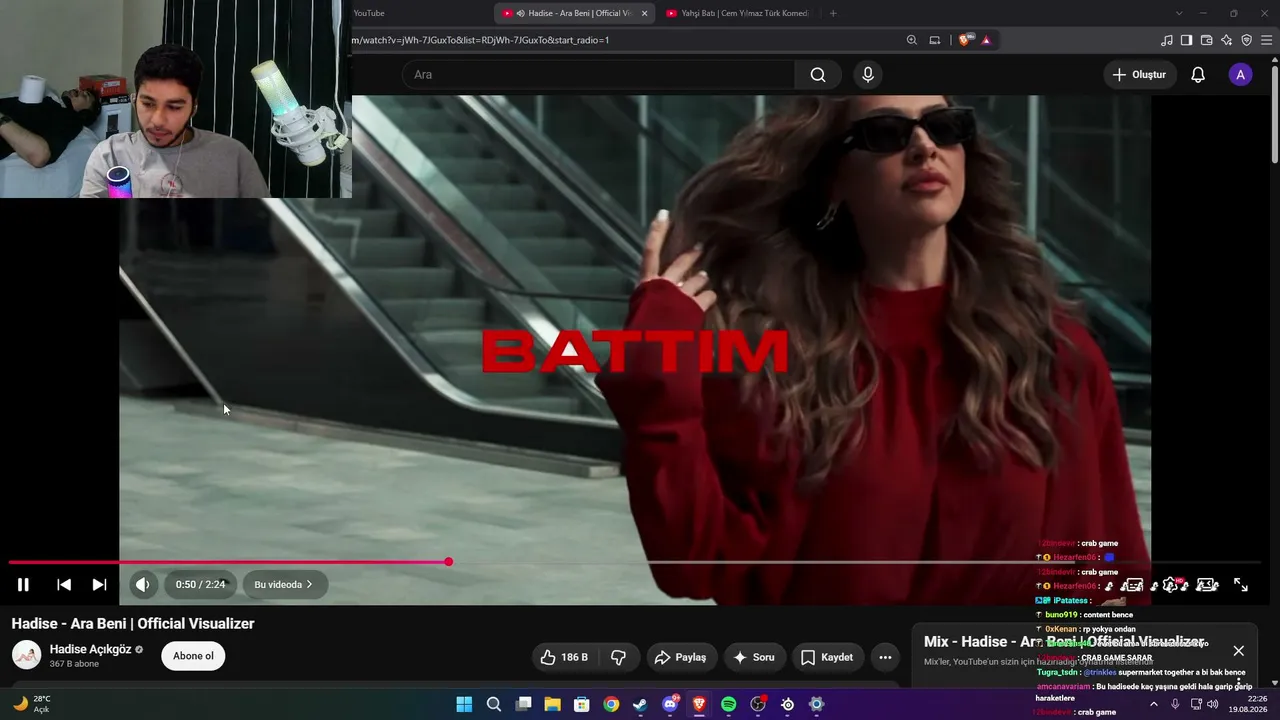The height and width of the screenshot is (720, 1280).
Task: Open Brave Rewards triangle icon
Action: (986, 40)
